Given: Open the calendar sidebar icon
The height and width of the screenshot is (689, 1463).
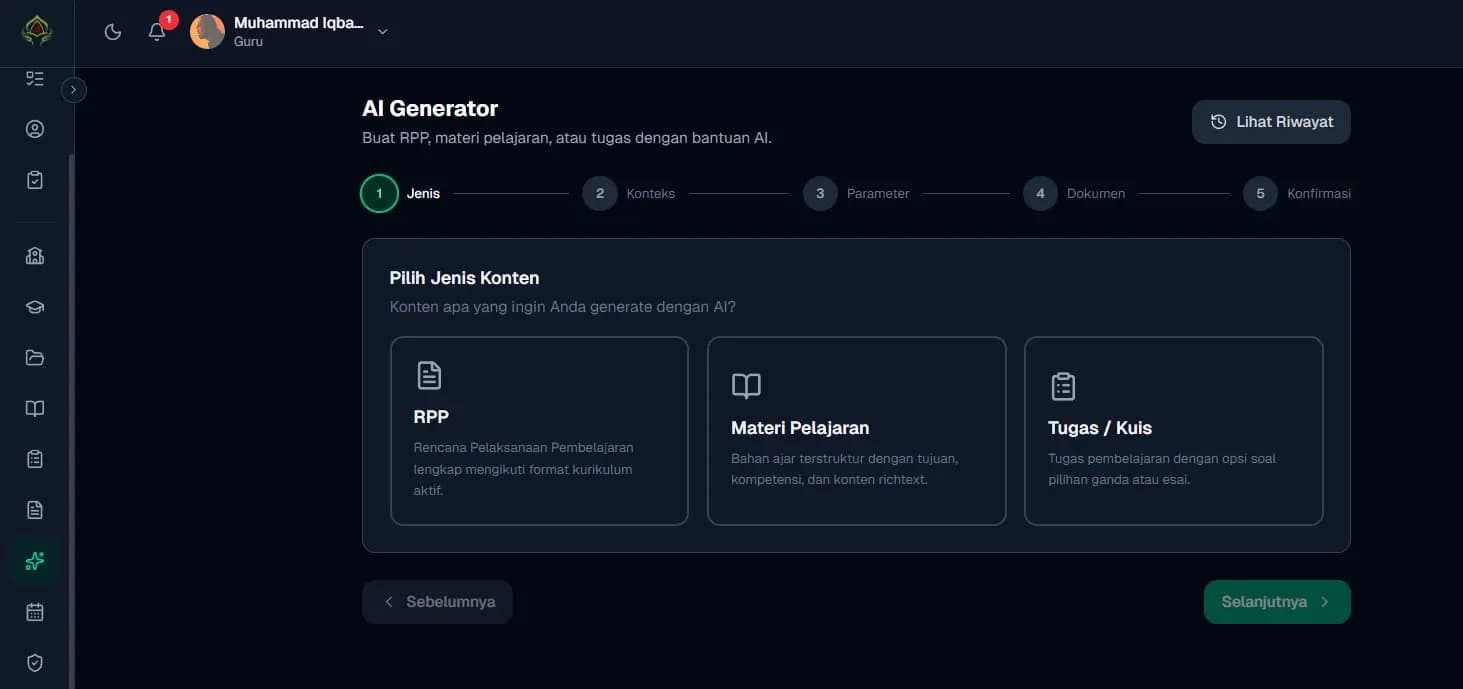Looking at the screenshot, I should pos(35,612).
